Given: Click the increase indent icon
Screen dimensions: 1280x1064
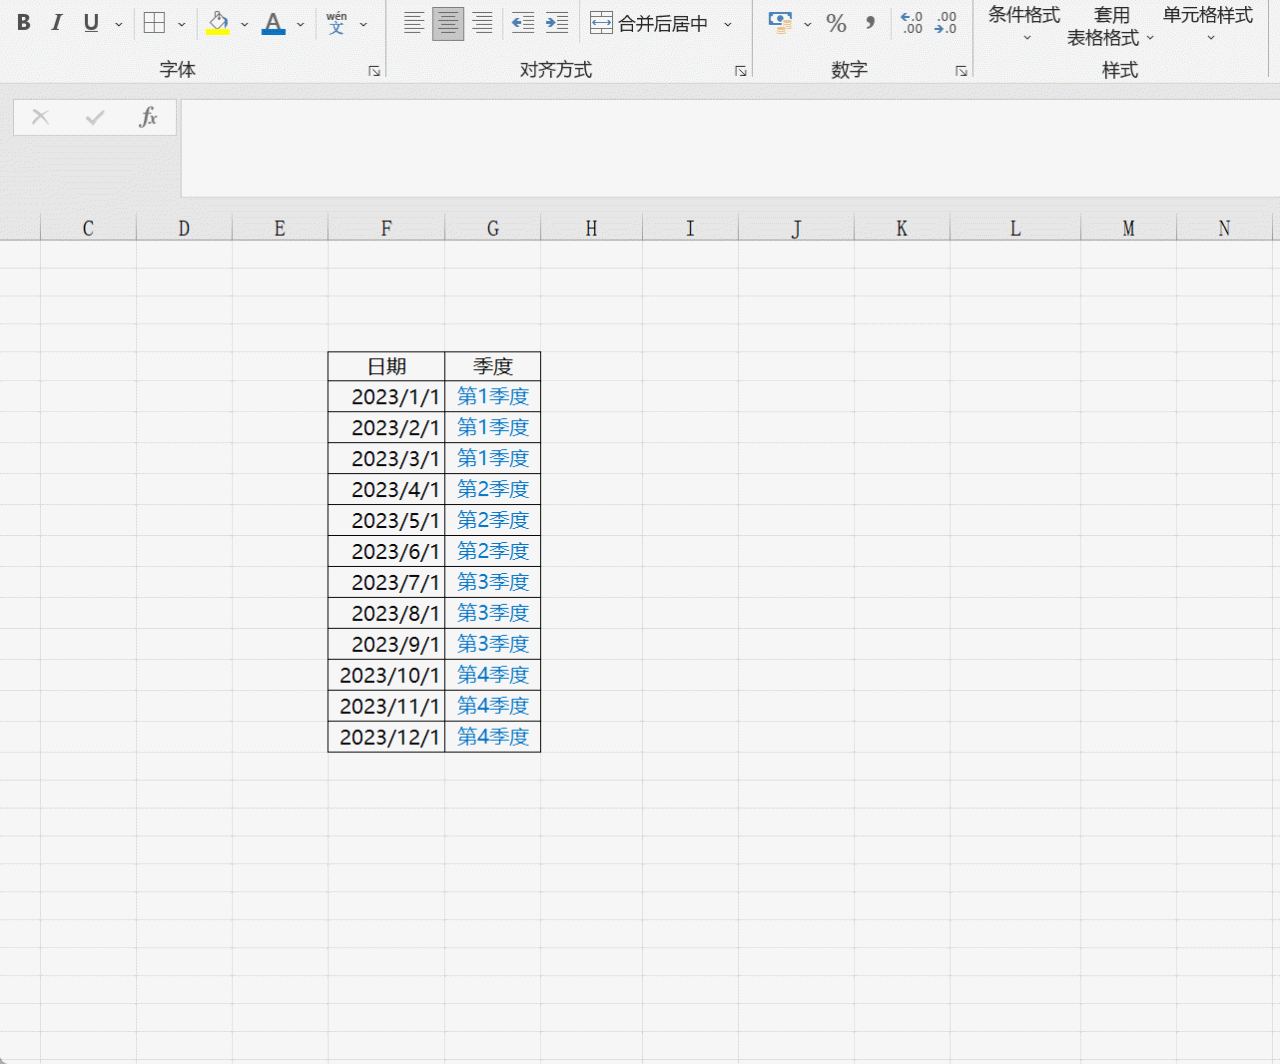Looking at the screenshot, I should (557, 23).
